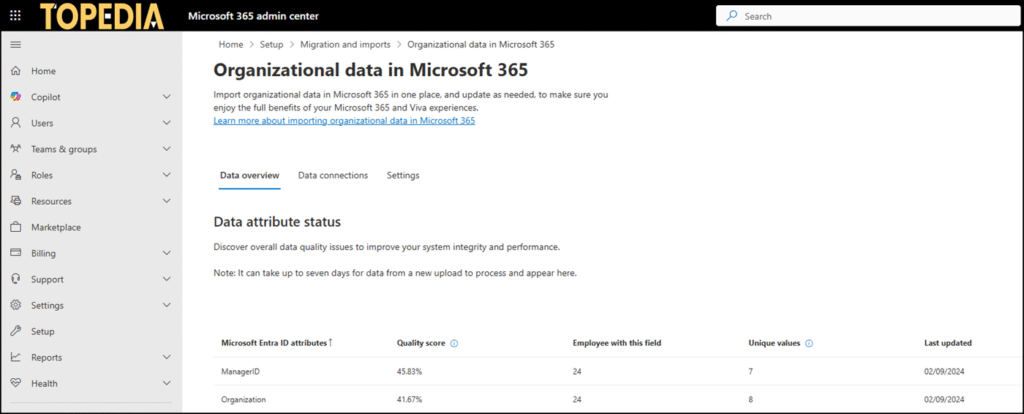Image resolution: width=1024 pixels, height=414 pixels.
Task: Open Learn more about importing organizational data link
Action: (x=344, y=121)
